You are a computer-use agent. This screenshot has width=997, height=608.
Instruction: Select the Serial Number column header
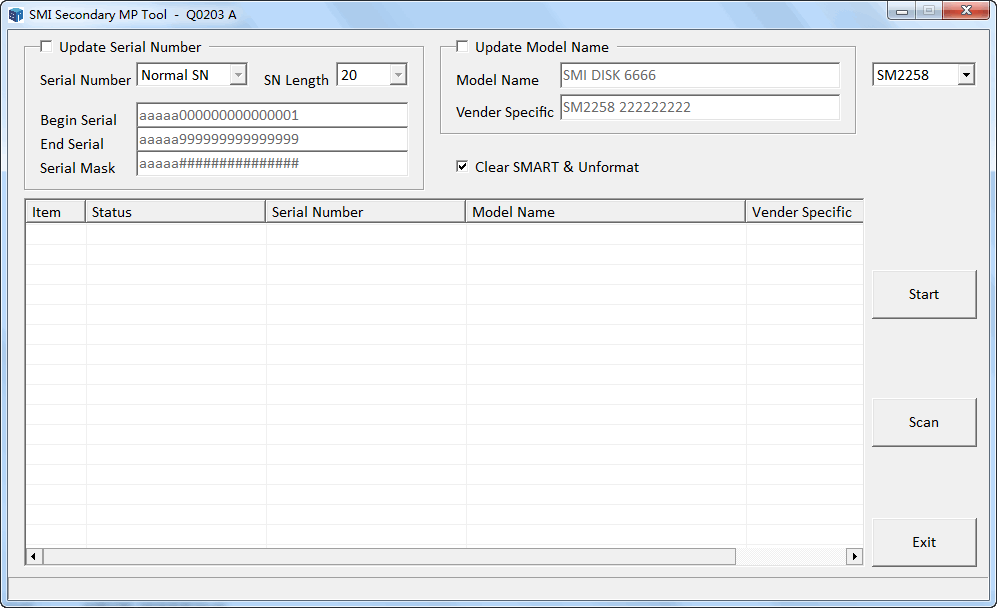click(x=365, y=212)
